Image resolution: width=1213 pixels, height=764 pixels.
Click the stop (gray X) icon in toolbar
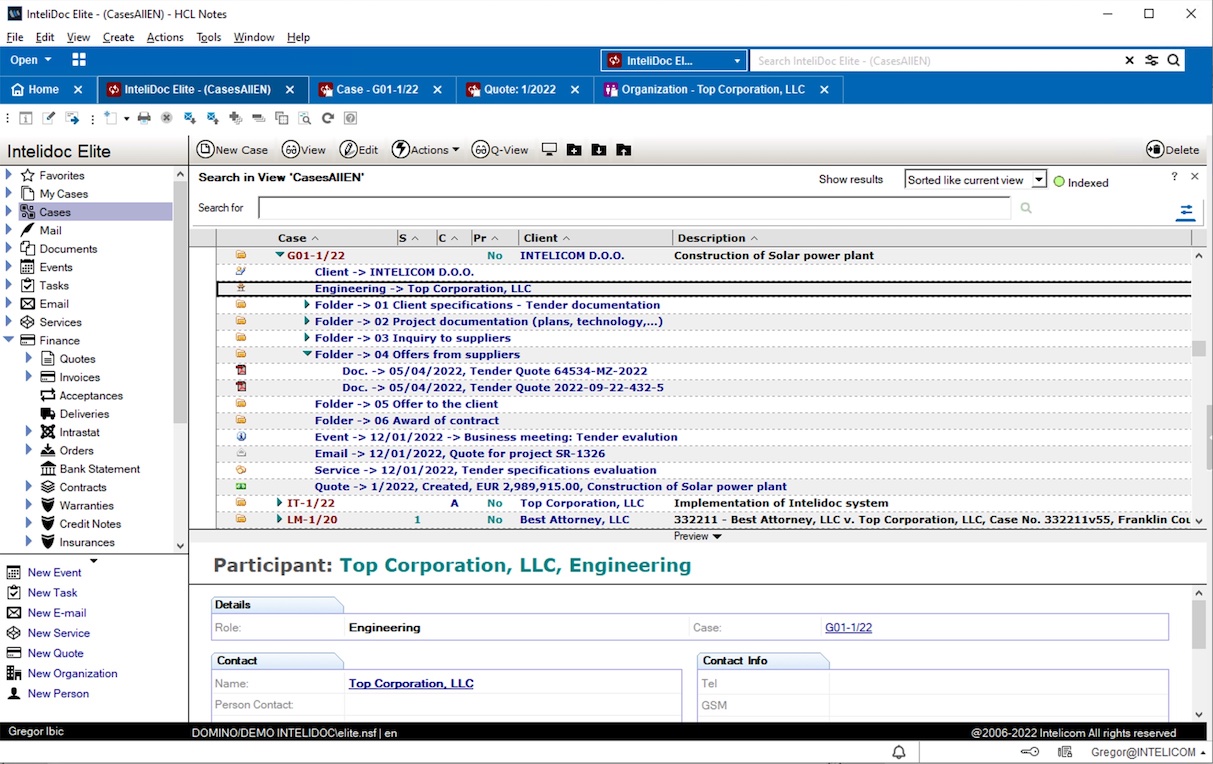click(x=167, y=118)
